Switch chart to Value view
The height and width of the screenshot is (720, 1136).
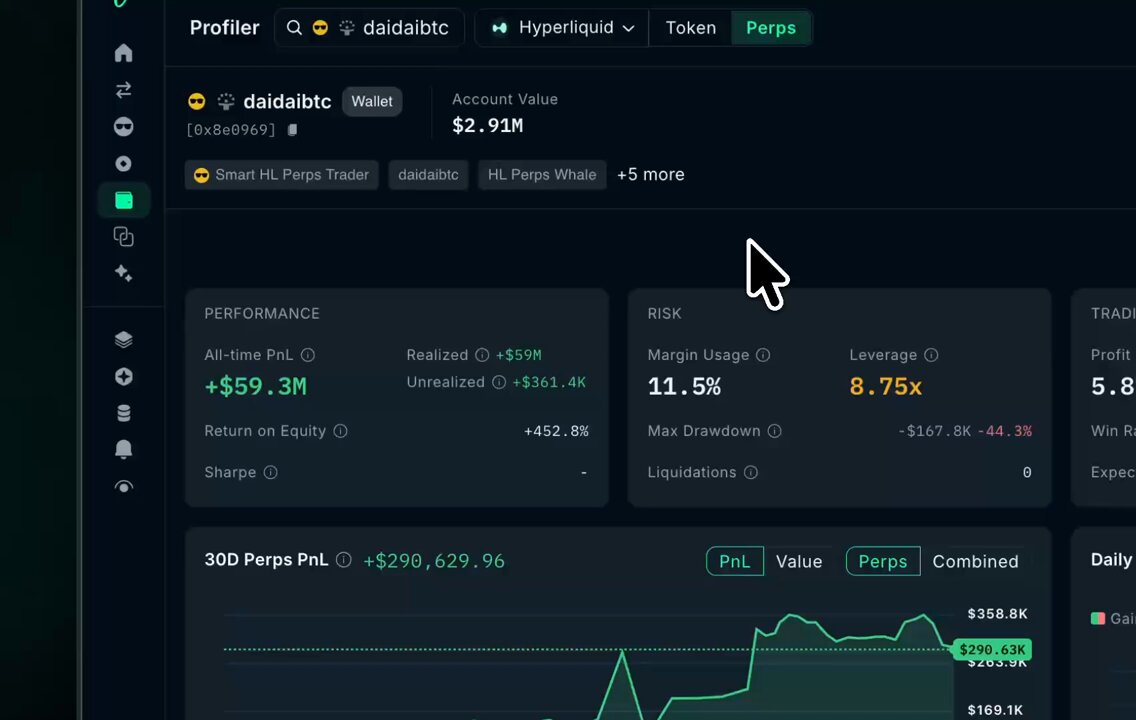click(799, 561)
